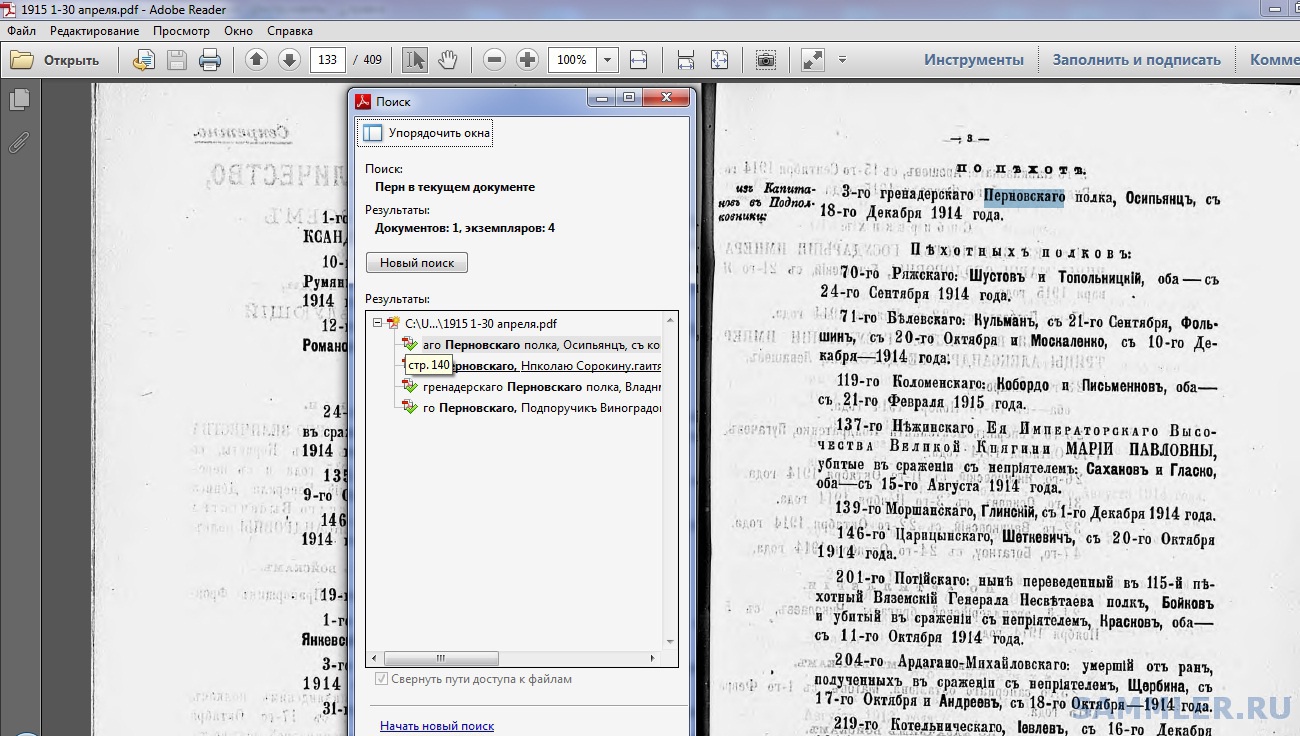The image size is (1300, 736).
Task: Open the Заполнить и подписать pane
Action: pos(1136,60)
